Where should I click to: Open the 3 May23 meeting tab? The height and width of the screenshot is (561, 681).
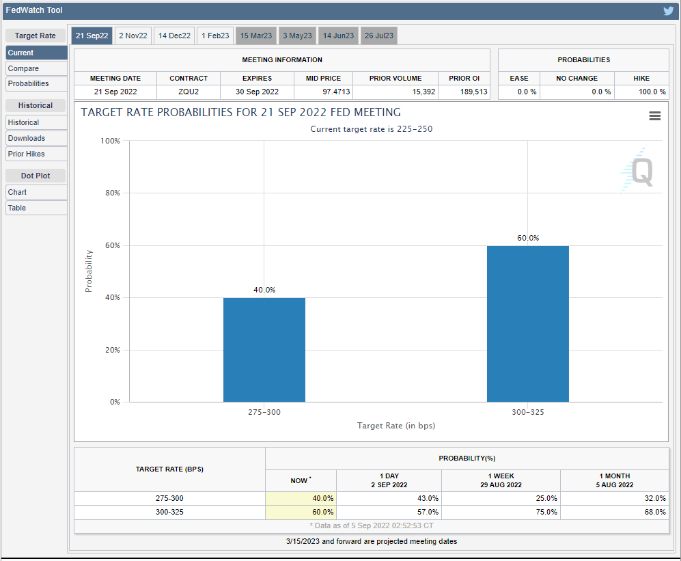(x=297, y=36)
